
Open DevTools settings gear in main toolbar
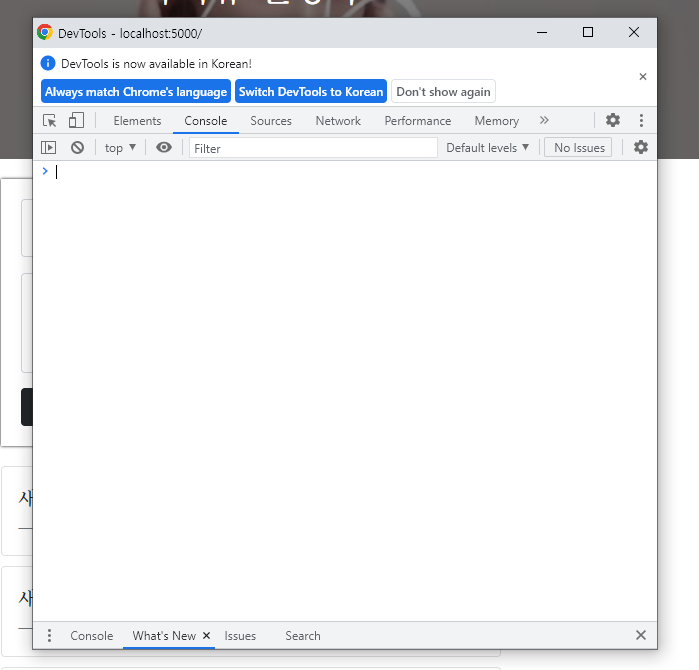click(x=613, y=120)
